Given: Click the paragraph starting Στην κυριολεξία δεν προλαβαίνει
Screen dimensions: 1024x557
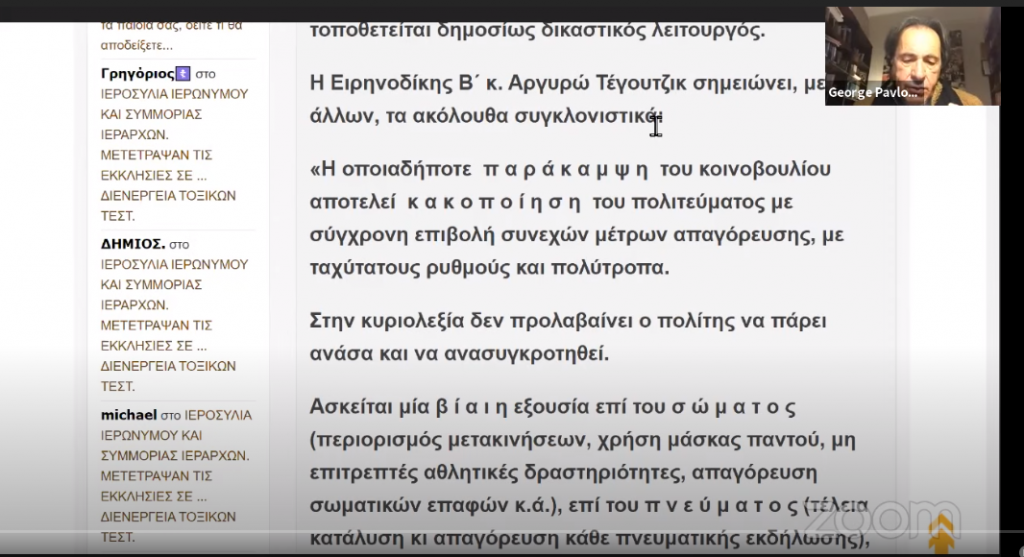Looking at the screenshot, I should tap(568, 337).
